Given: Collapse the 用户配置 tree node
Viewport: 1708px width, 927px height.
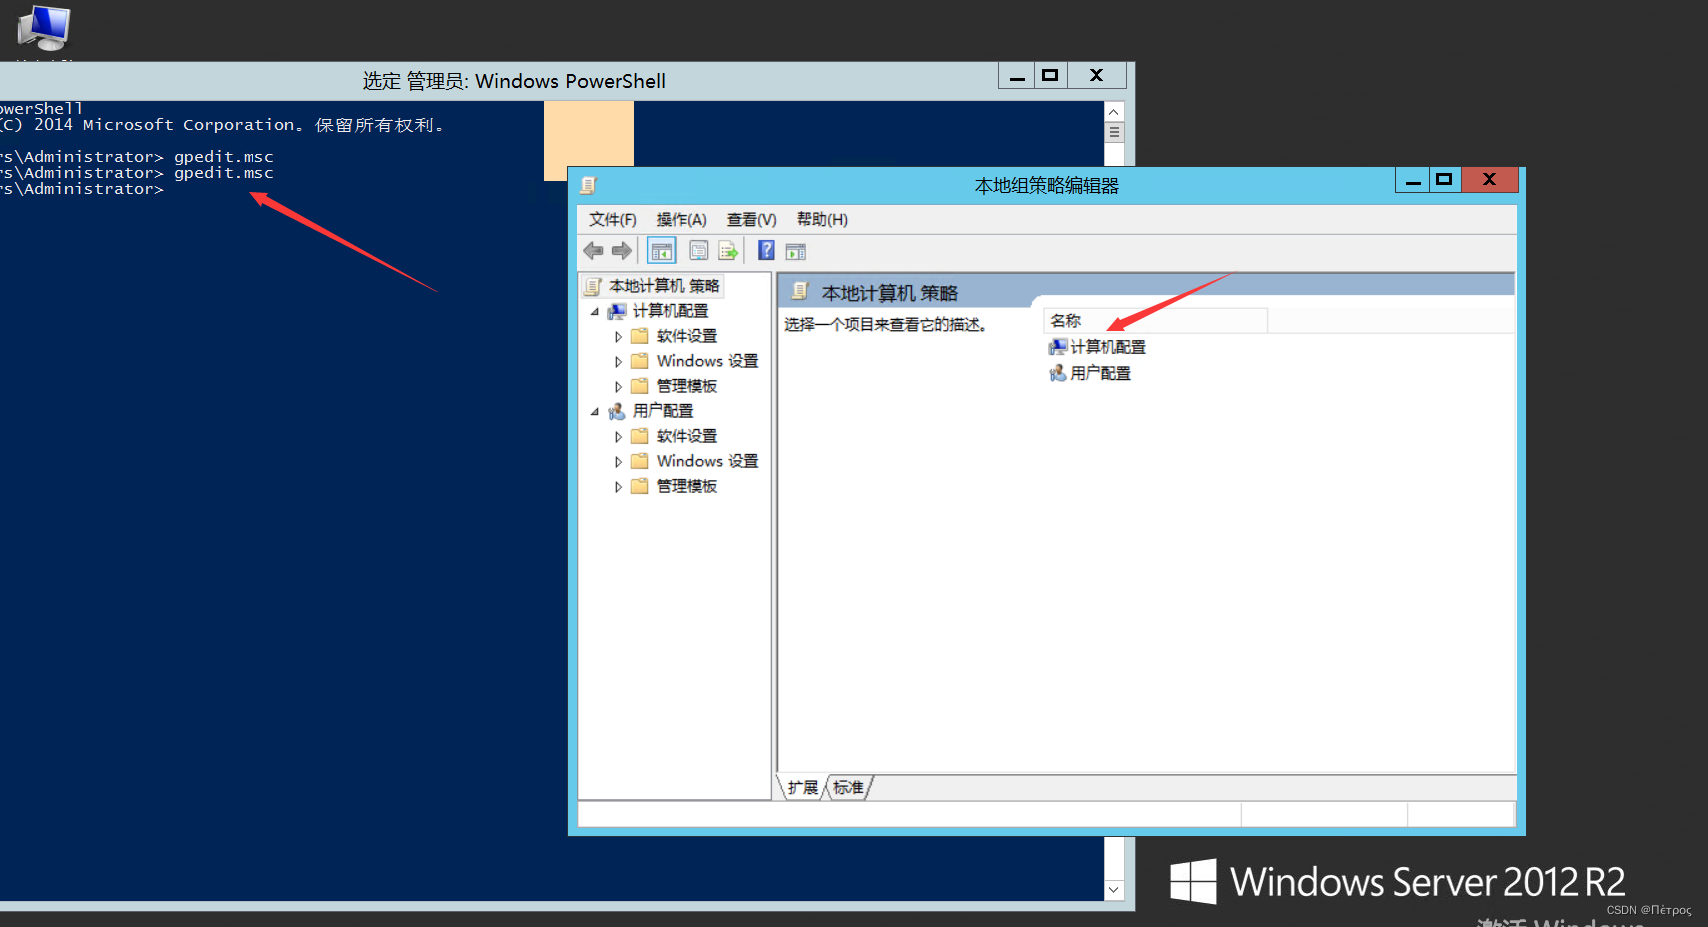Looking at the screenshot, I should 595,411.
